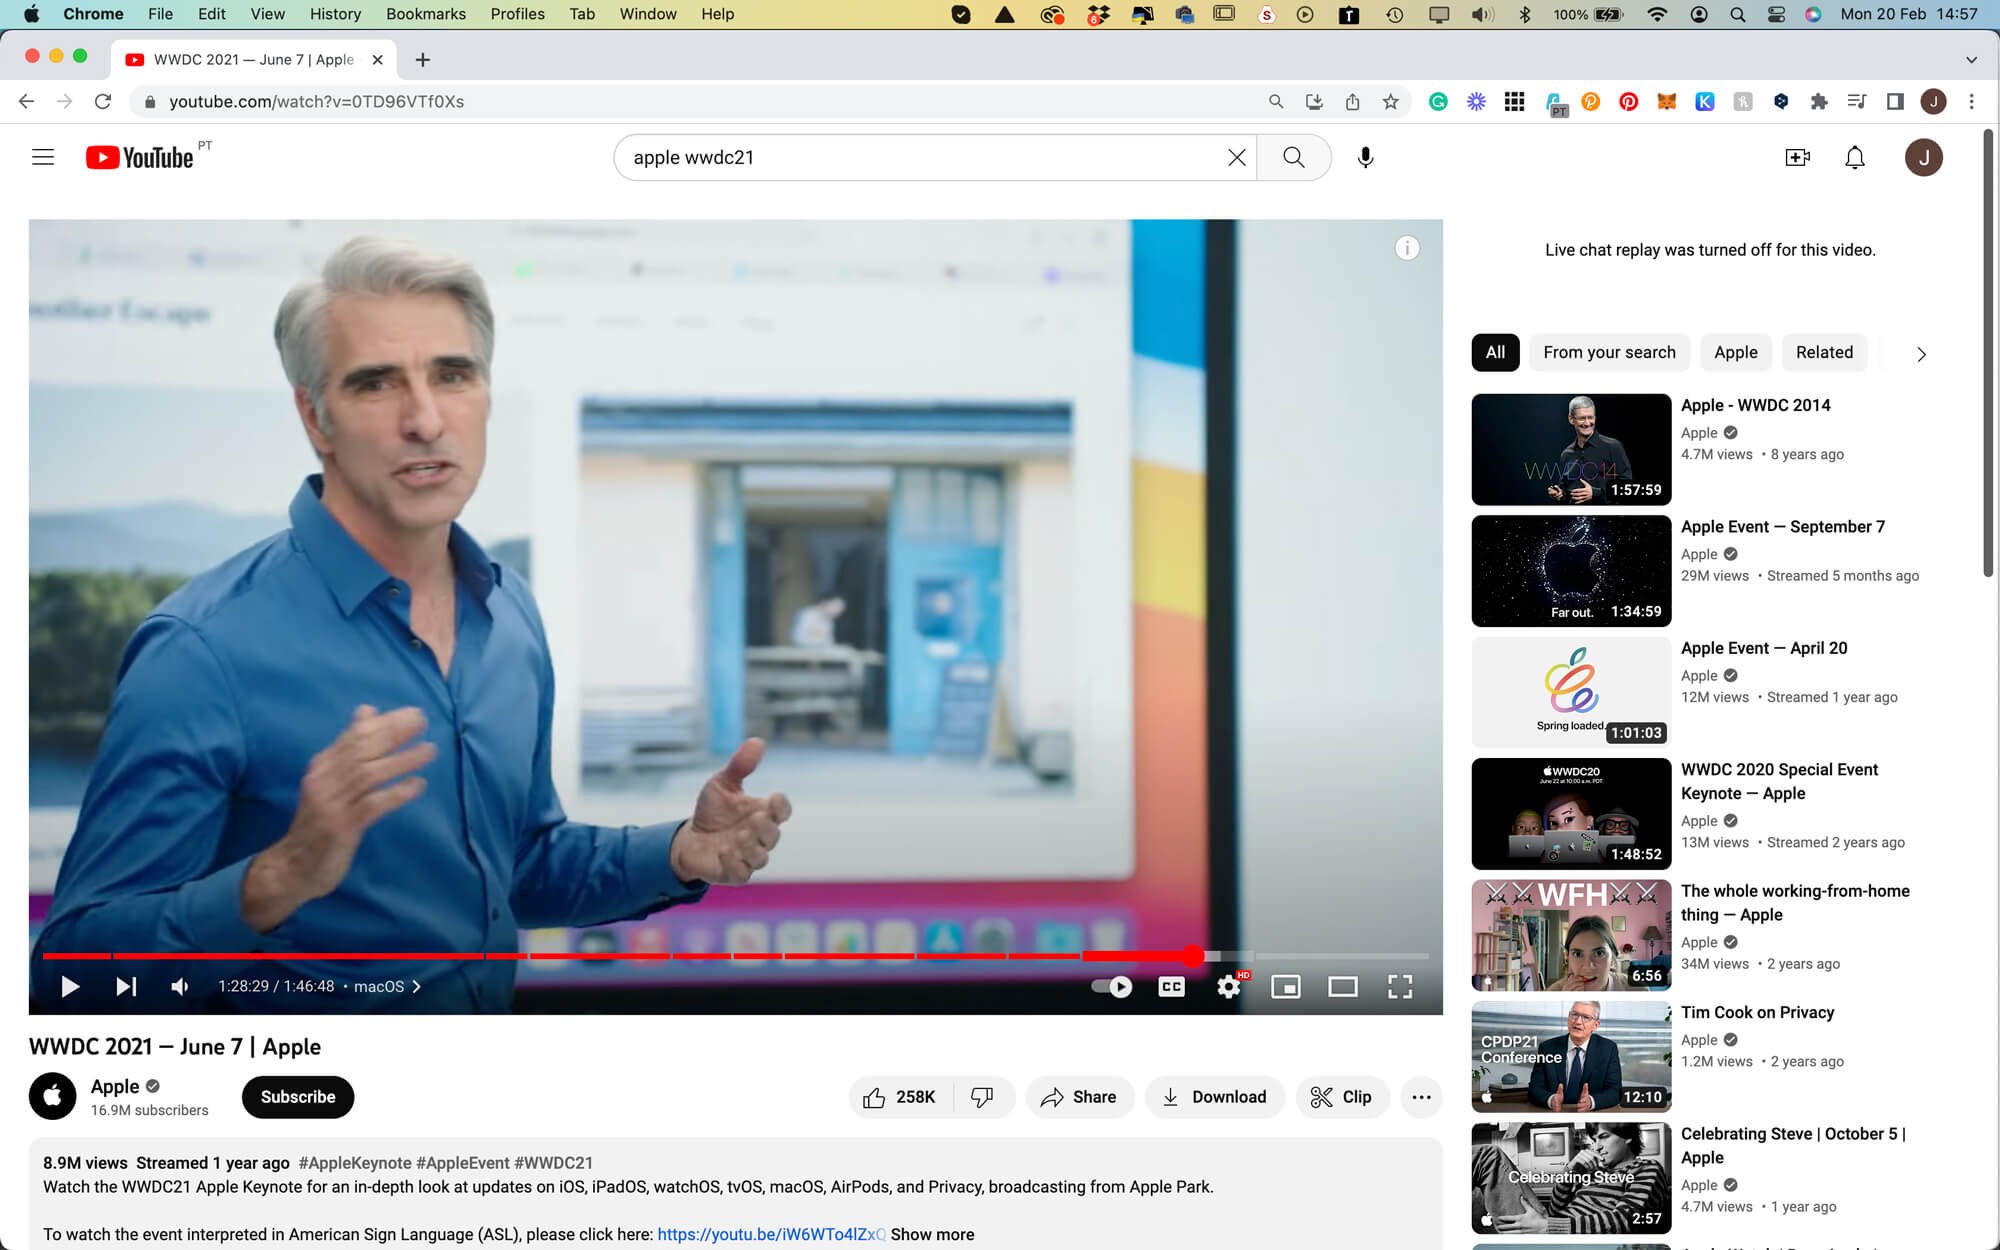Show the video info card
Screen dimensions: 2000x1250
[x=1407, y=248]
